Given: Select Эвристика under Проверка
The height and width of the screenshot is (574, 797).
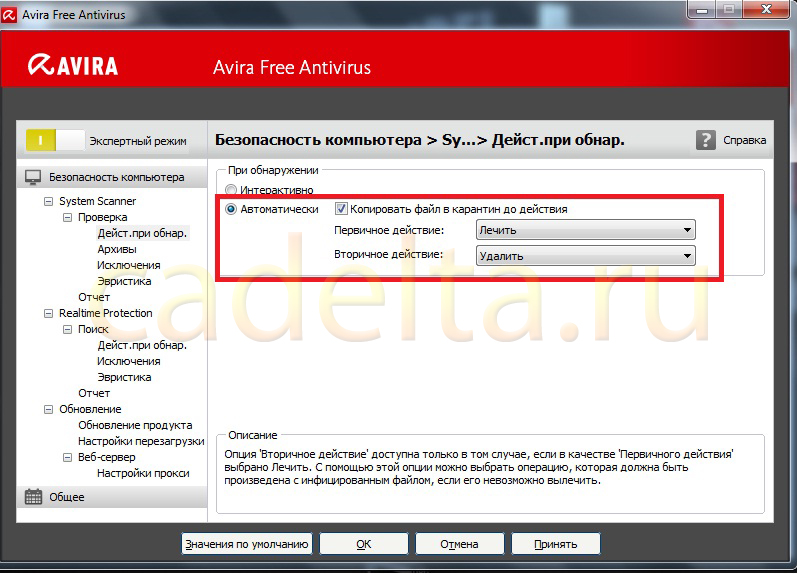Looking at the screenshot, I should pos(124,281).
